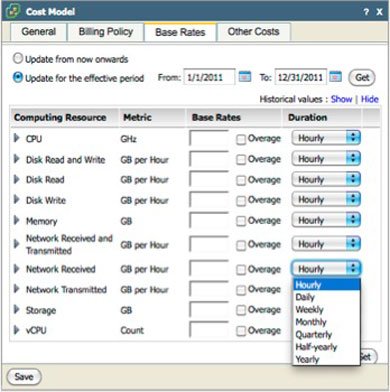Click the Get button
Viewport: 390px width, 392px height.
362,77
